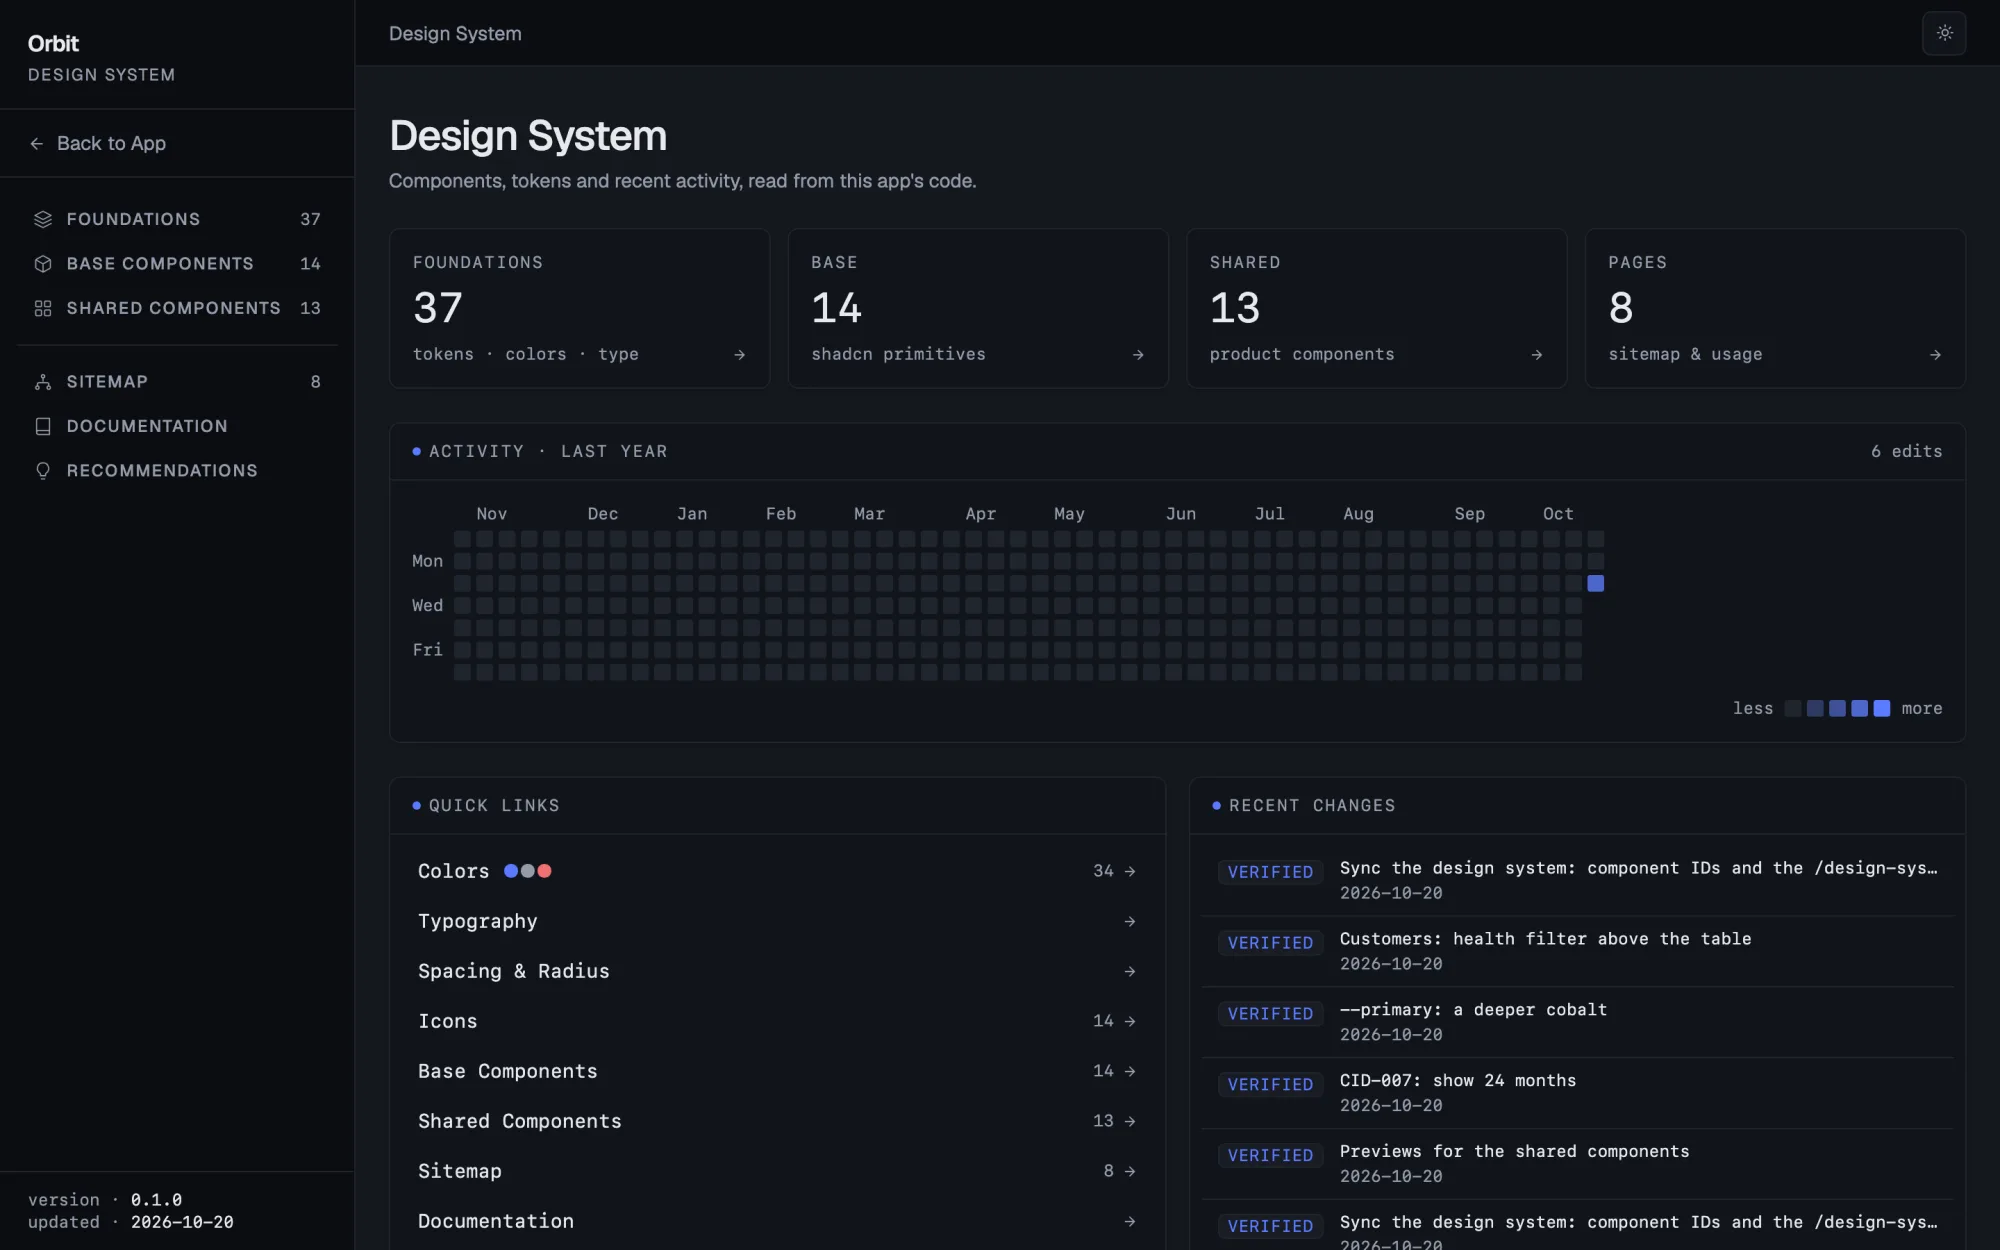Click the brightest legend swatch next to more
2000x1250 pixels.
pos(1882,709)
